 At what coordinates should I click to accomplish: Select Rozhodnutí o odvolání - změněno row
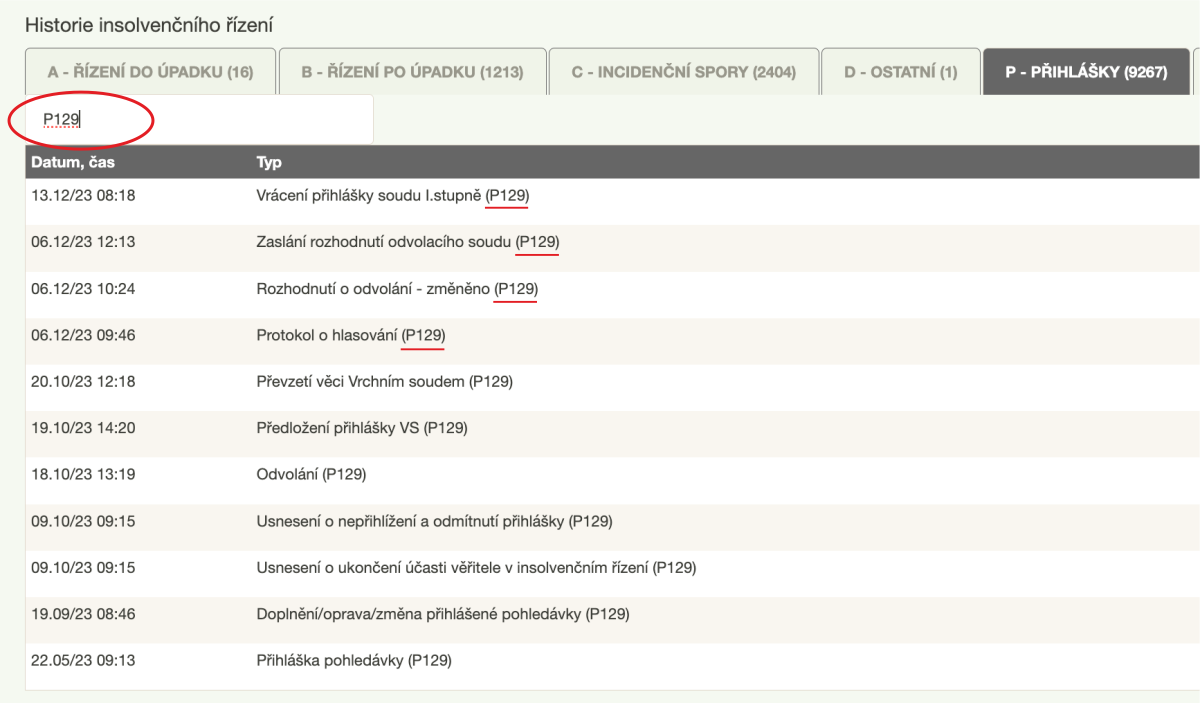pos(397,289)
